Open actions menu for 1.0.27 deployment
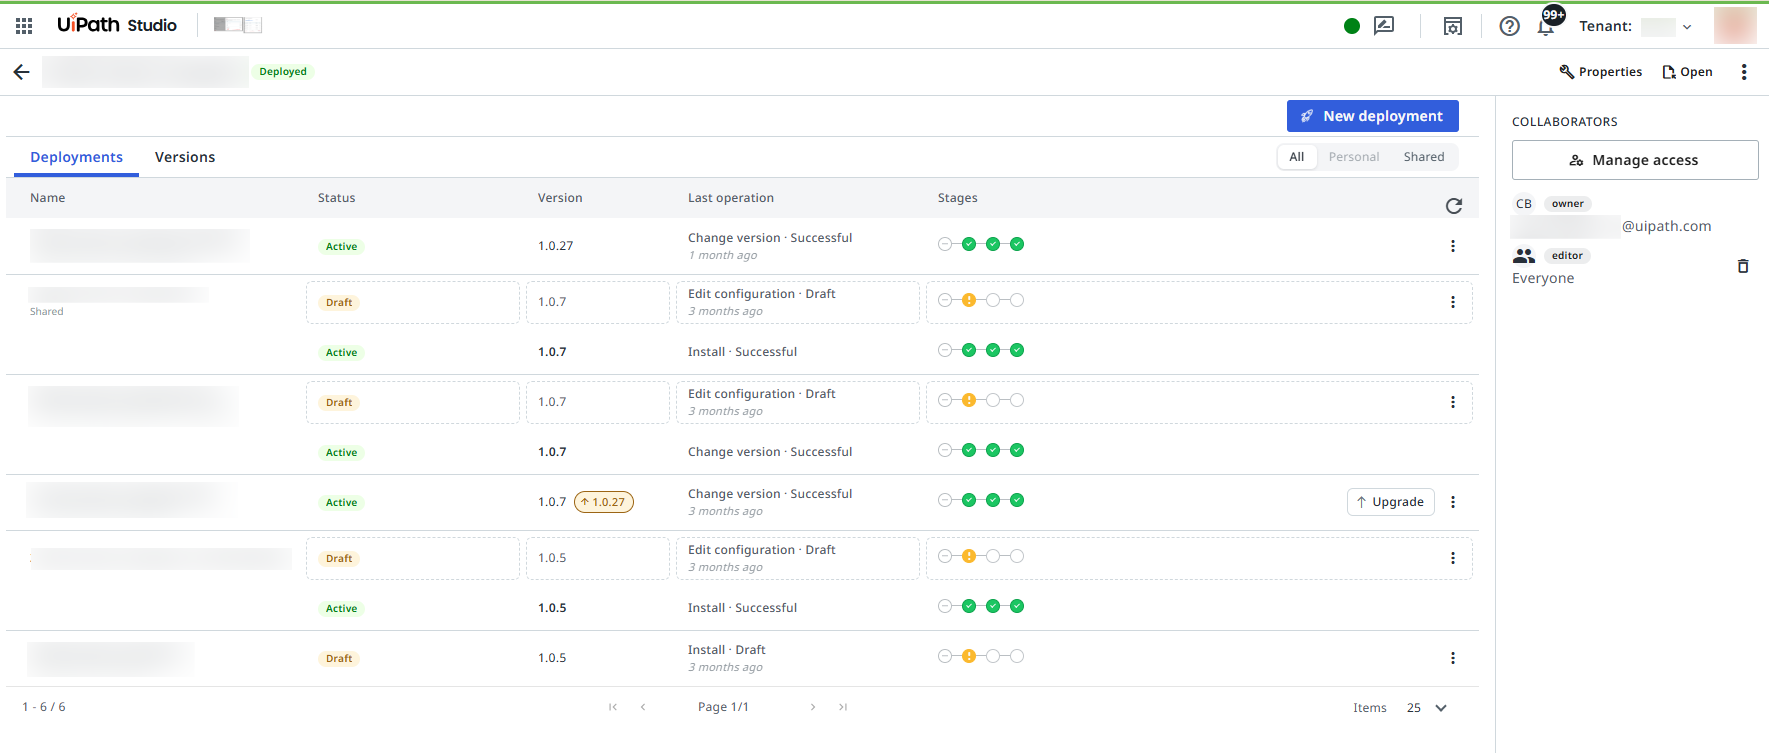 click(1453, 246)
